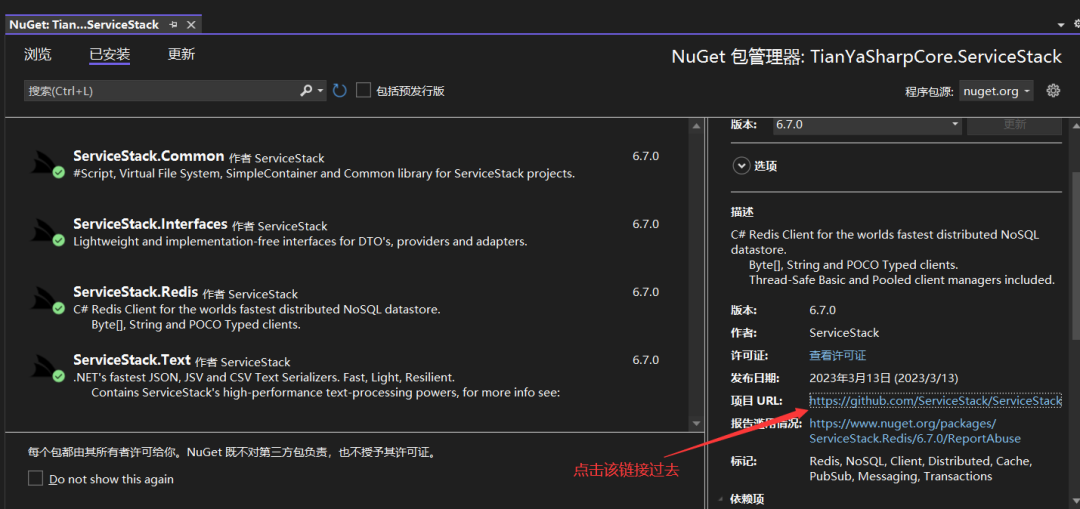The image size is (1080, 509).
Task: Click the ServiceStack.Common package icon
Action: coord(48,164)
